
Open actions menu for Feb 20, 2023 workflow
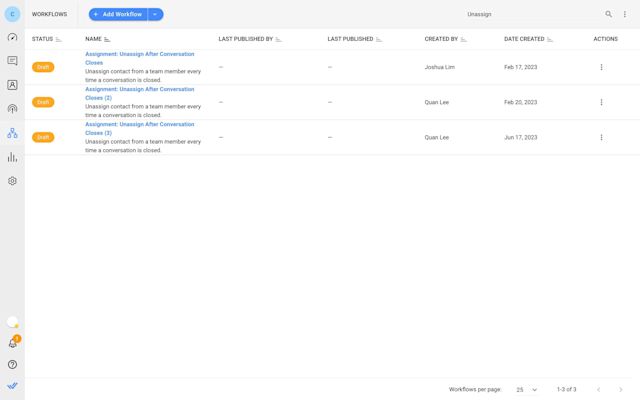[x=601, y=102]
